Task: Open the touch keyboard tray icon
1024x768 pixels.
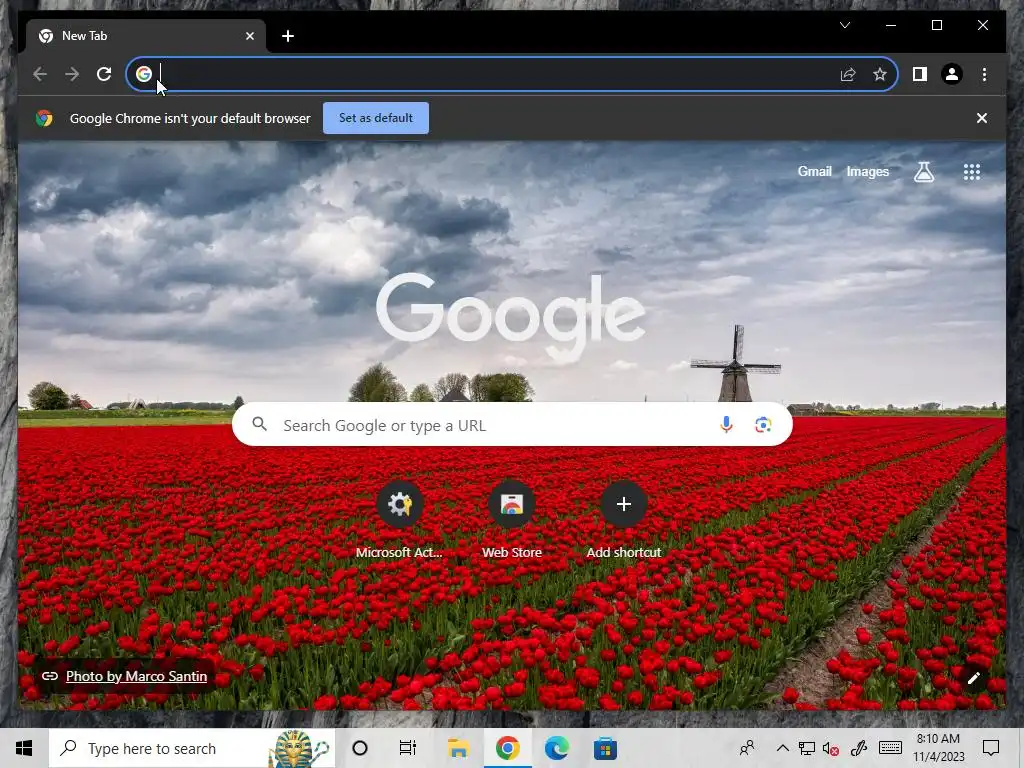Action: 890,748
